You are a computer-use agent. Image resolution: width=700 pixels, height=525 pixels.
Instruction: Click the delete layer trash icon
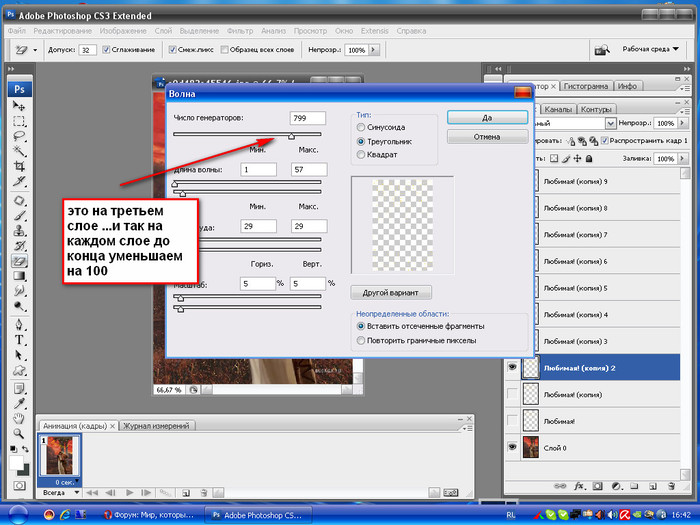[671, 486]
